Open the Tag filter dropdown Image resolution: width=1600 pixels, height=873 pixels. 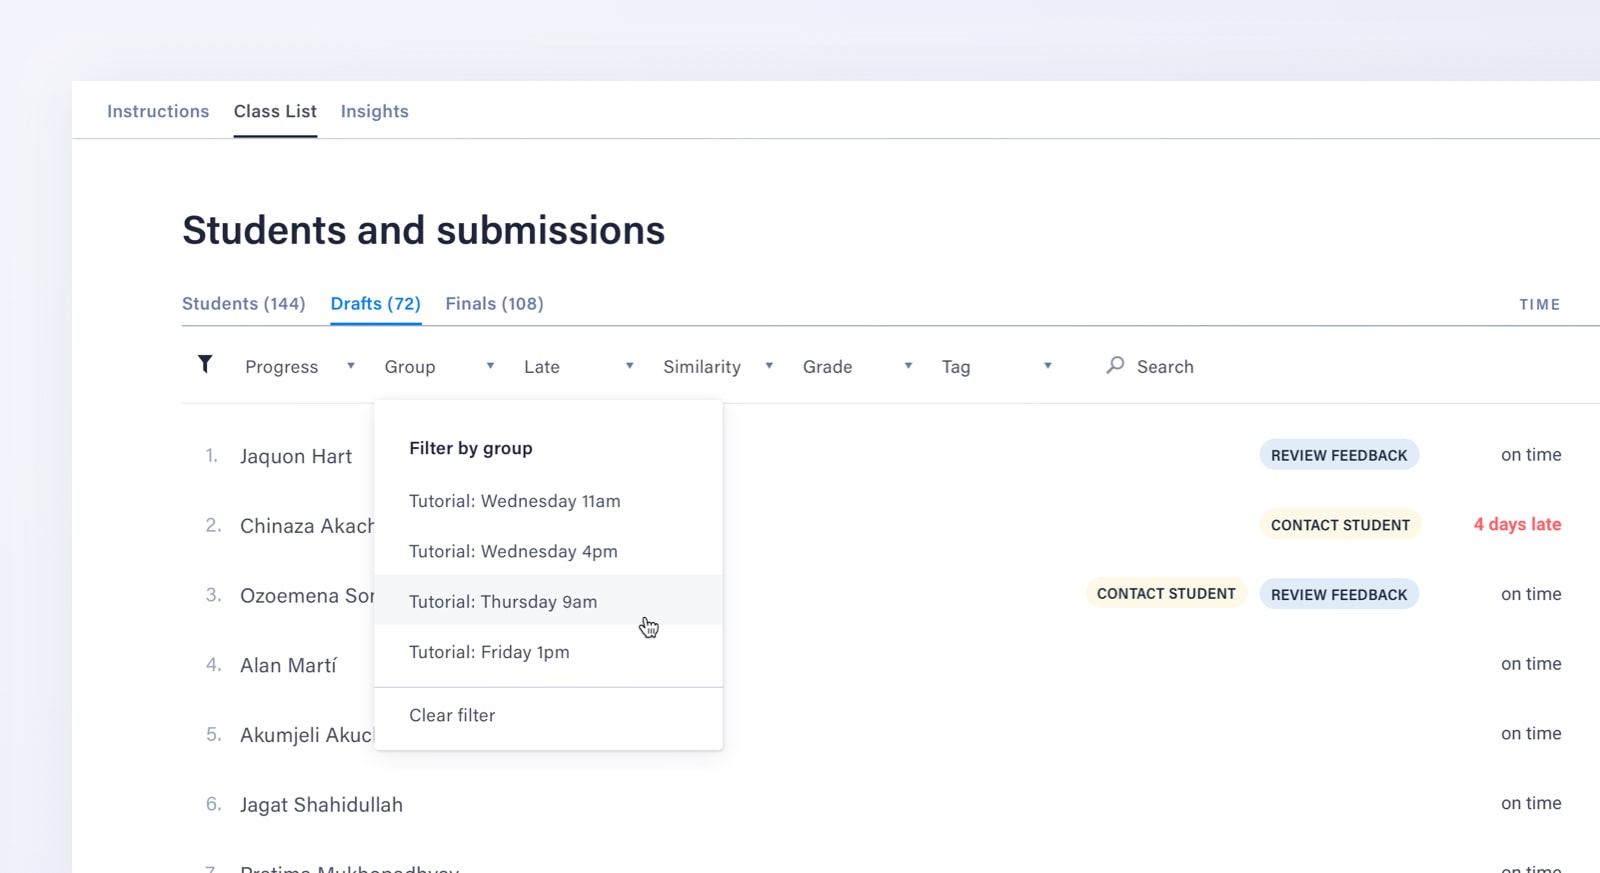click(996, 367)
